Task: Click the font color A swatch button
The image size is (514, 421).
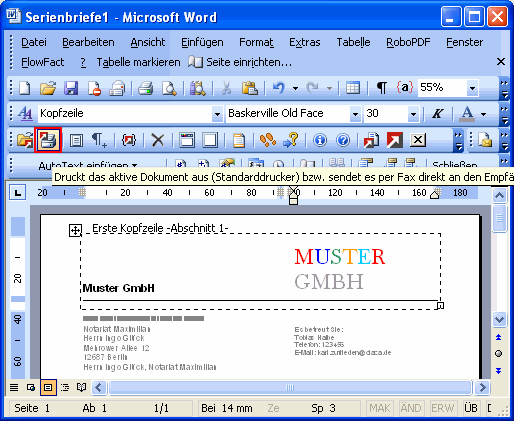Action: click(467, 114)
